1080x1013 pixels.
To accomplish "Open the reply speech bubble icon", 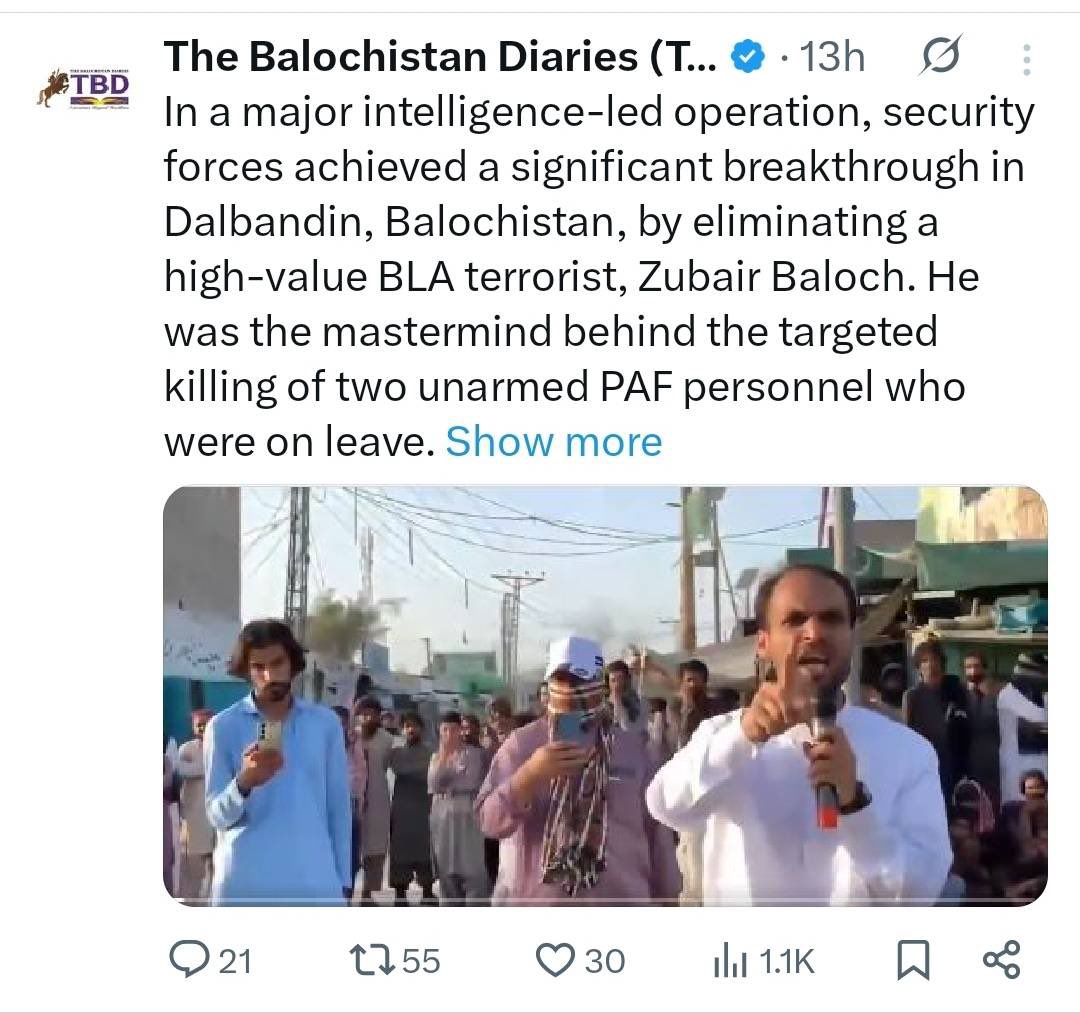I will [x=187, y=959].
